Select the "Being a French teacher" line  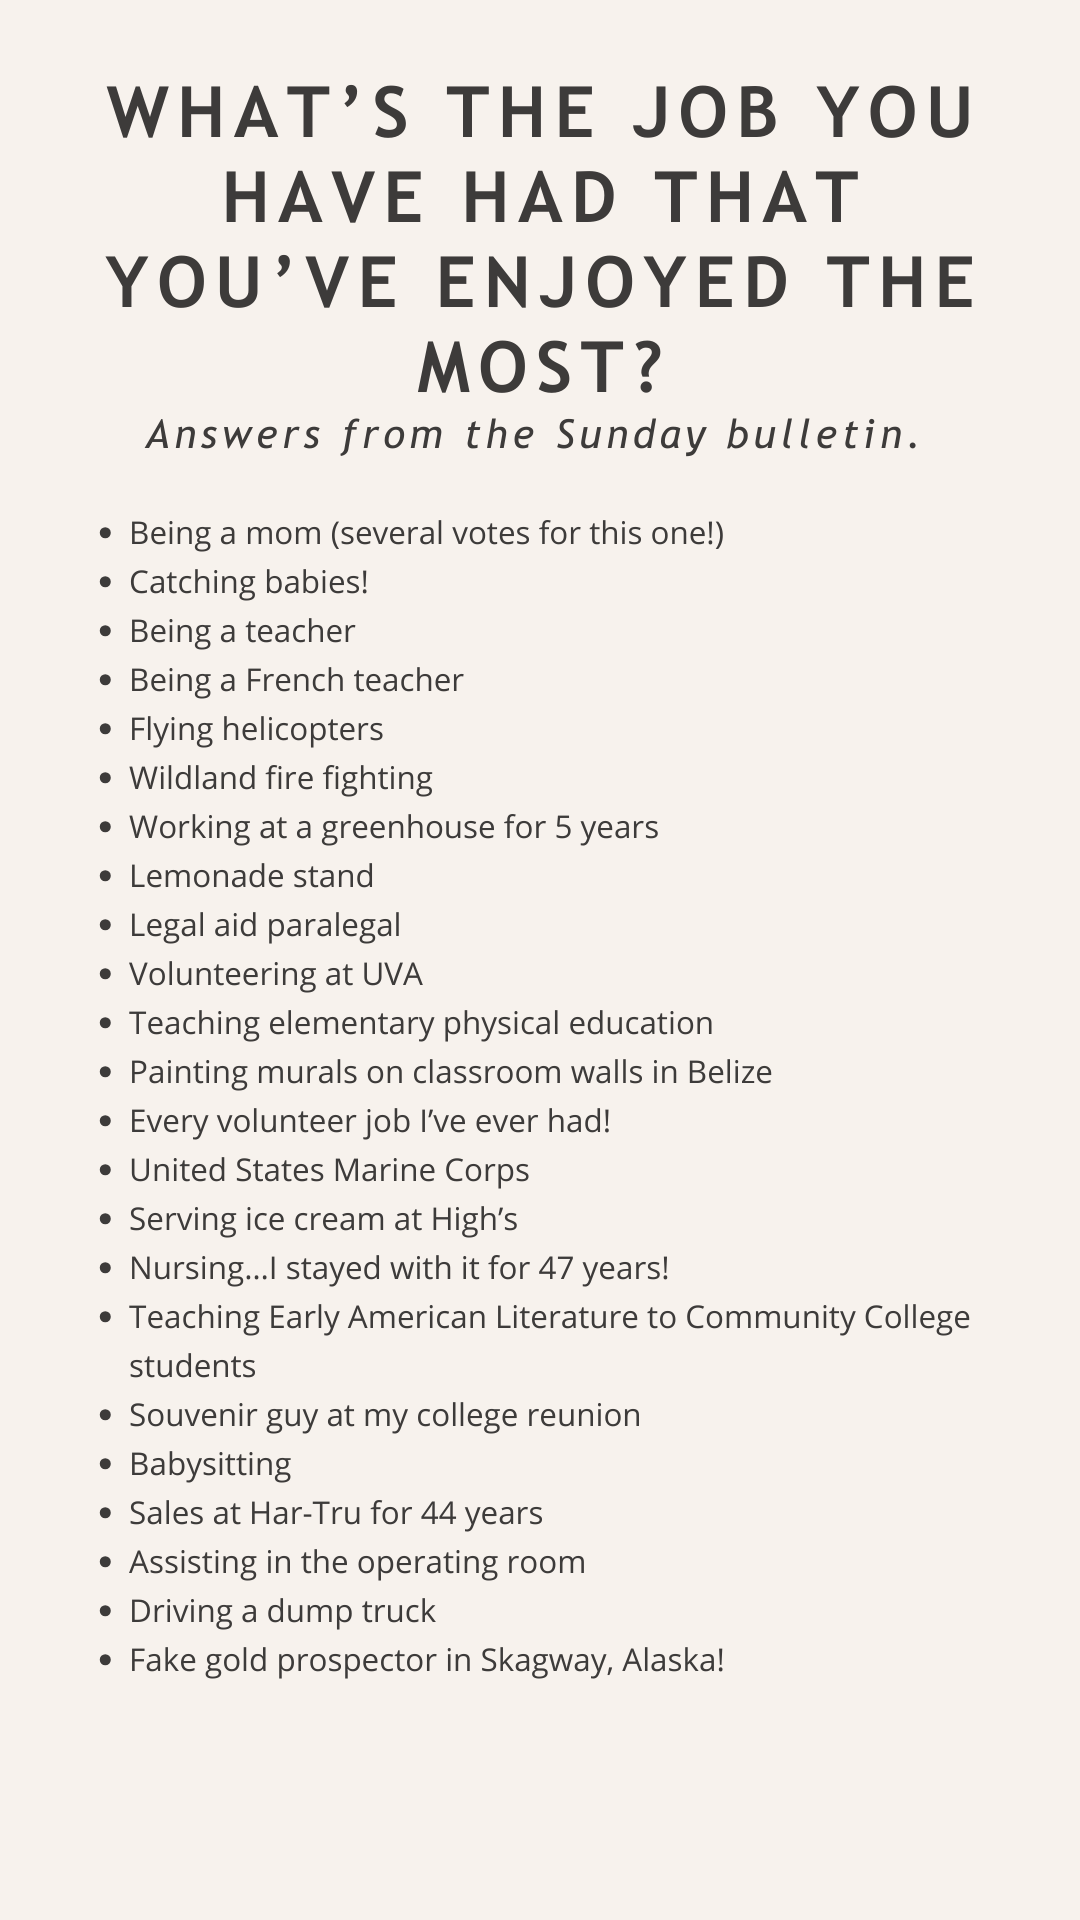[296, 680]
